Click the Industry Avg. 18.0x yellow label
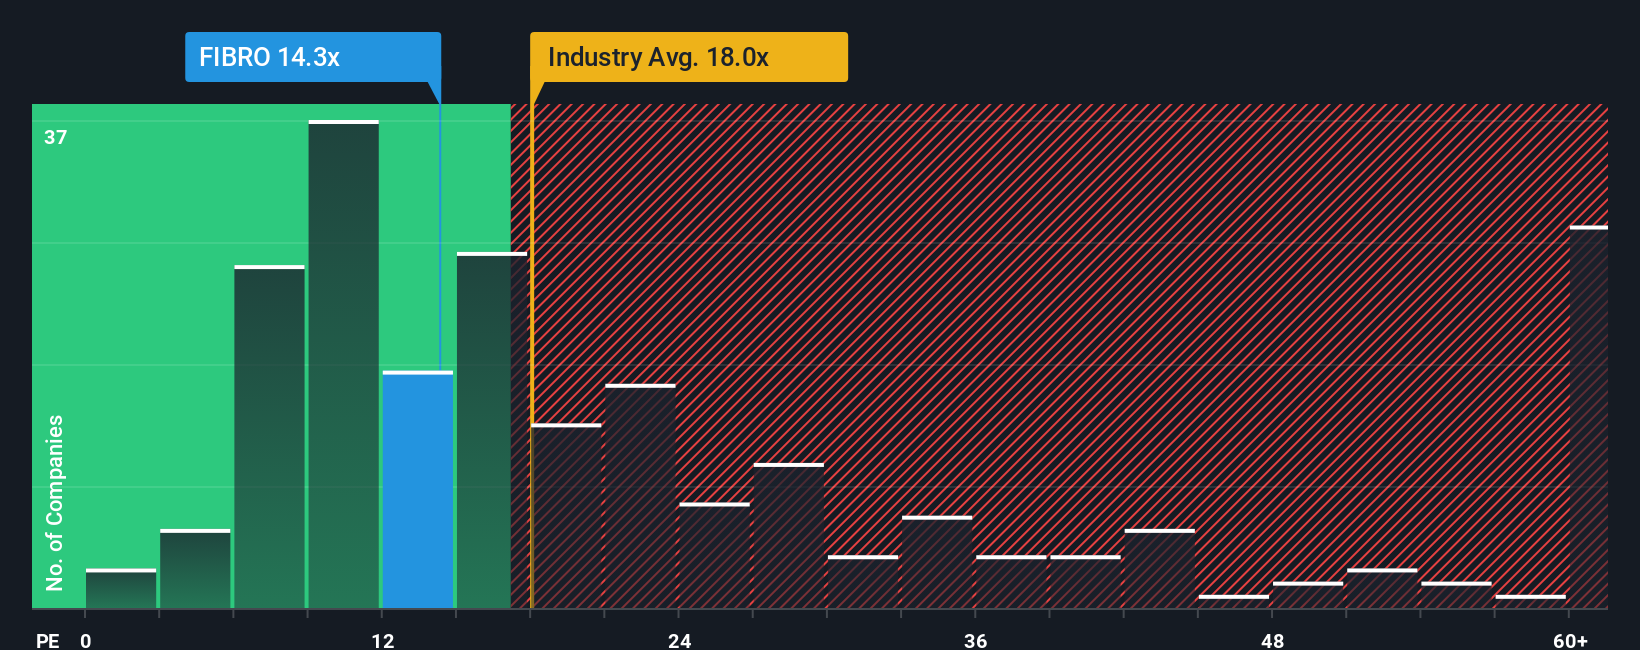1640x650 pixels. point(689,57)
